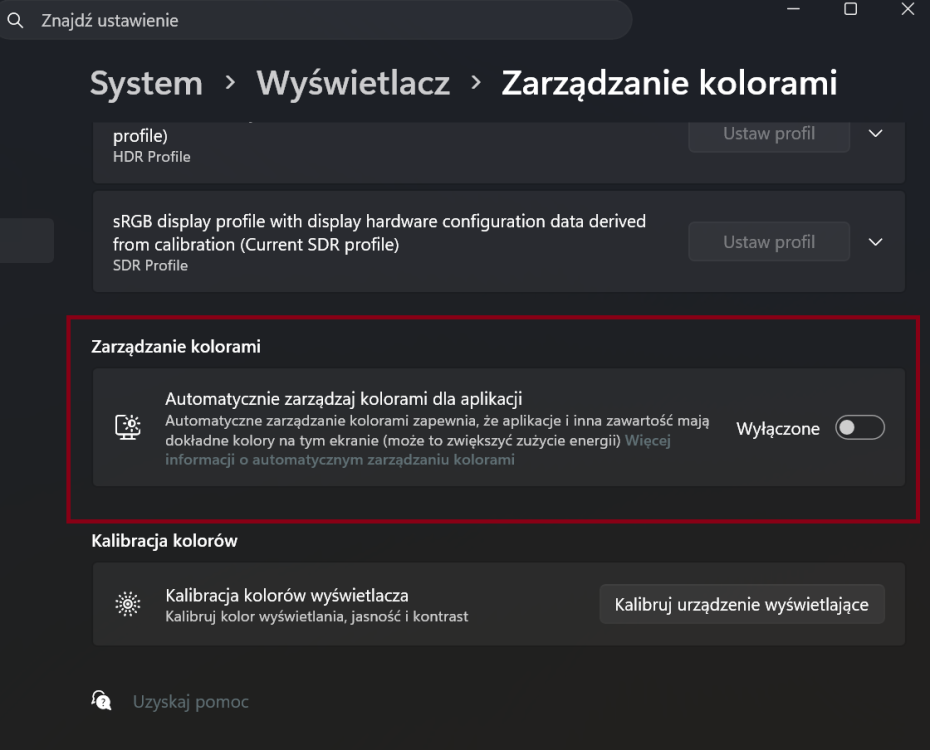Click Ustaw profil for the HDR Profile

(x=769, y=135)
